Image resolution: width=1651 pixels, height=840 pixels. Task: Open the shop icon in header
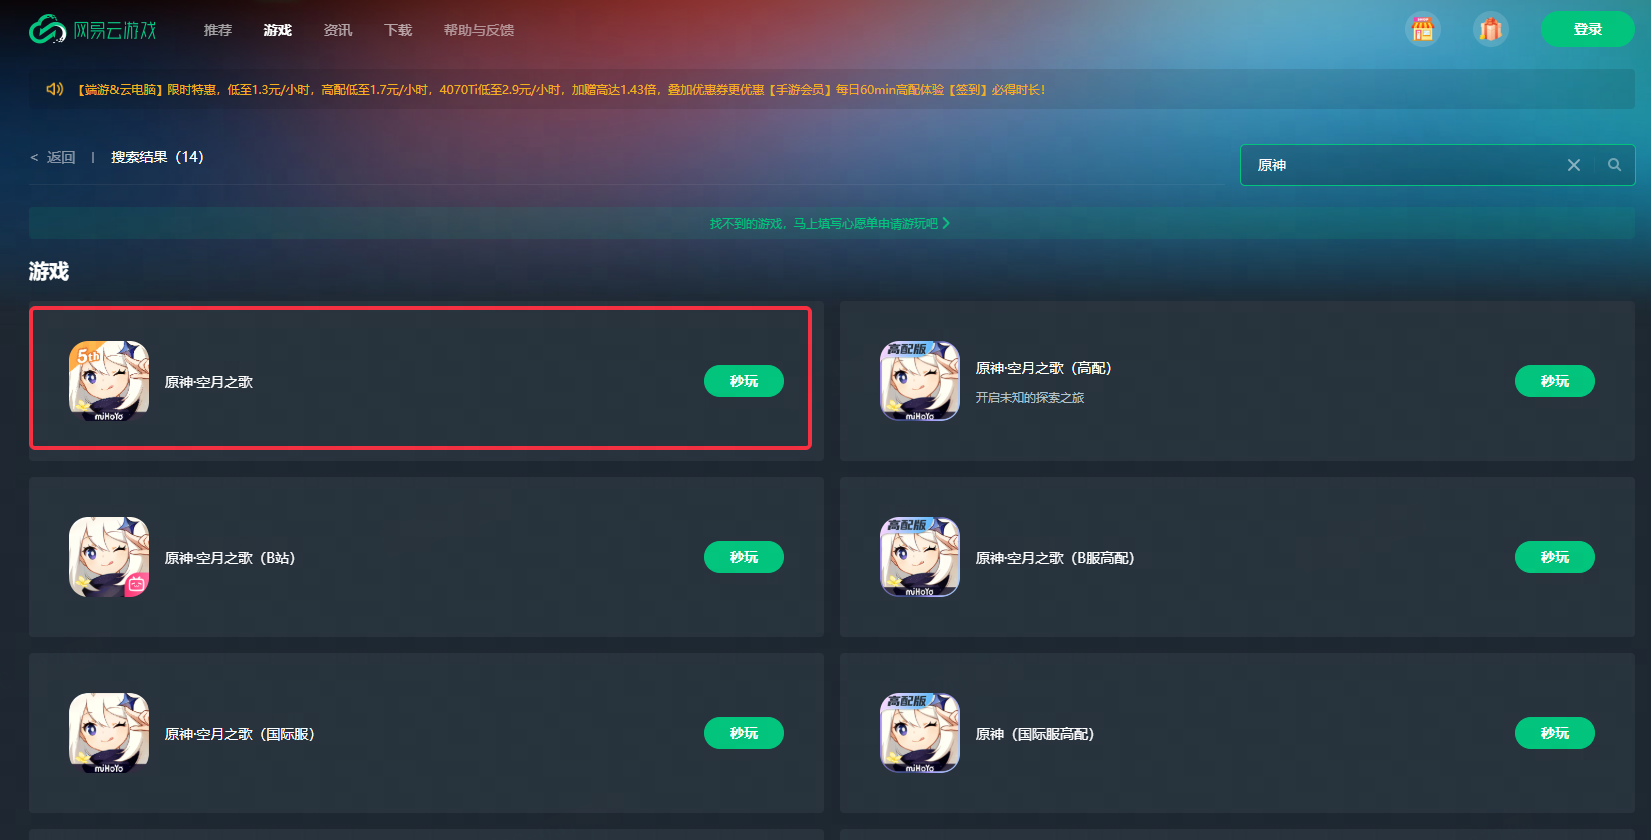(x=1422, y=29)
